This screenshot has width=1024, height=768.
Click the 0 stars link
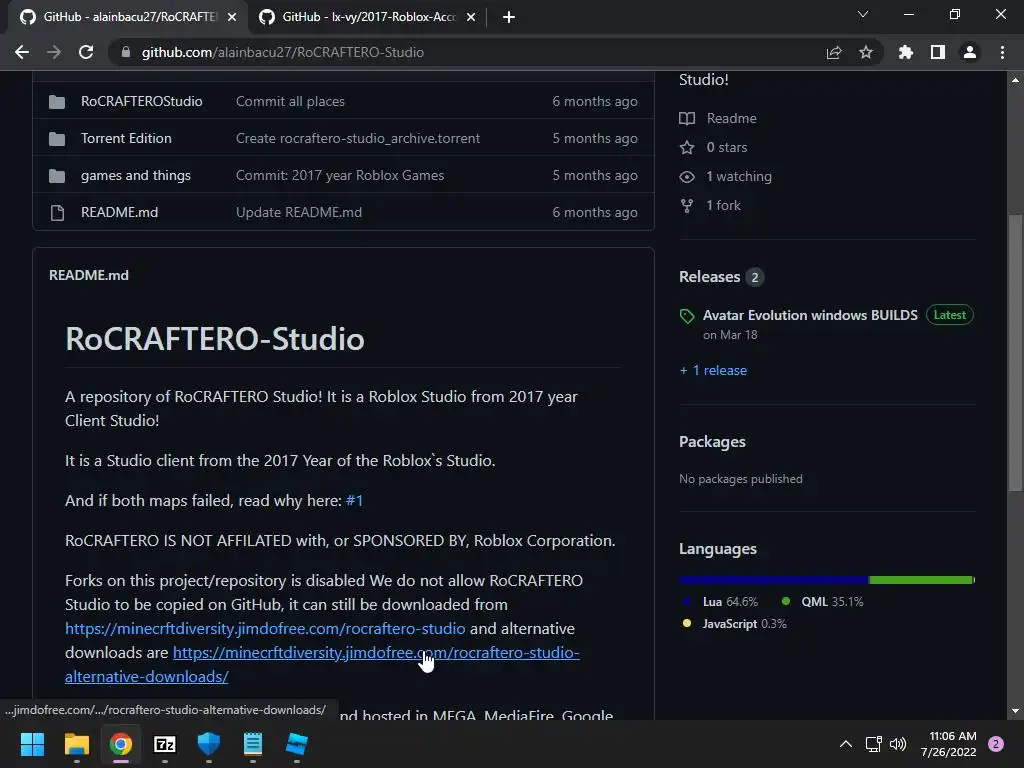726,148
